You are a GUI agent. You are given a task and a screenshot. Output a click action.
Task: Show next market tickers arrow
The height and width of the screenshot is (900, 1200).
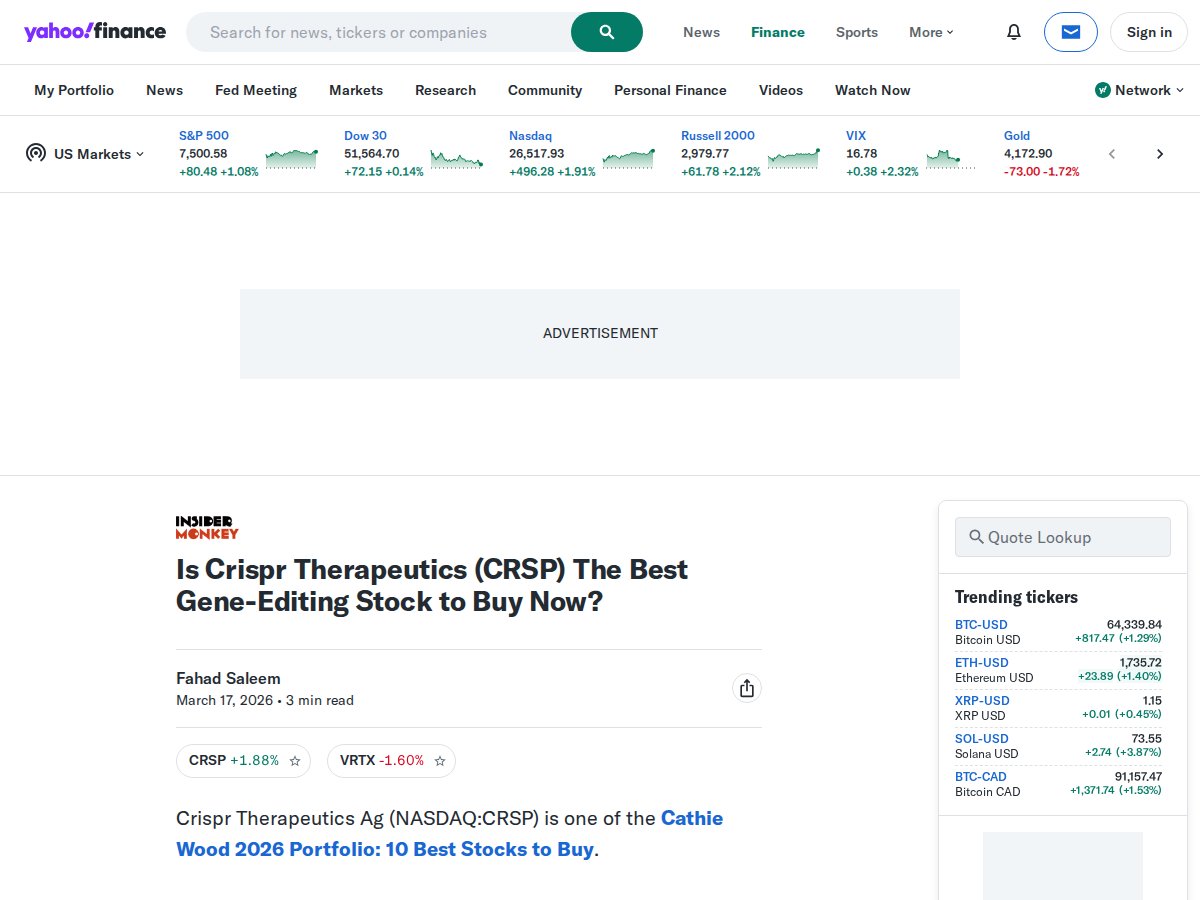(1160, 154)
